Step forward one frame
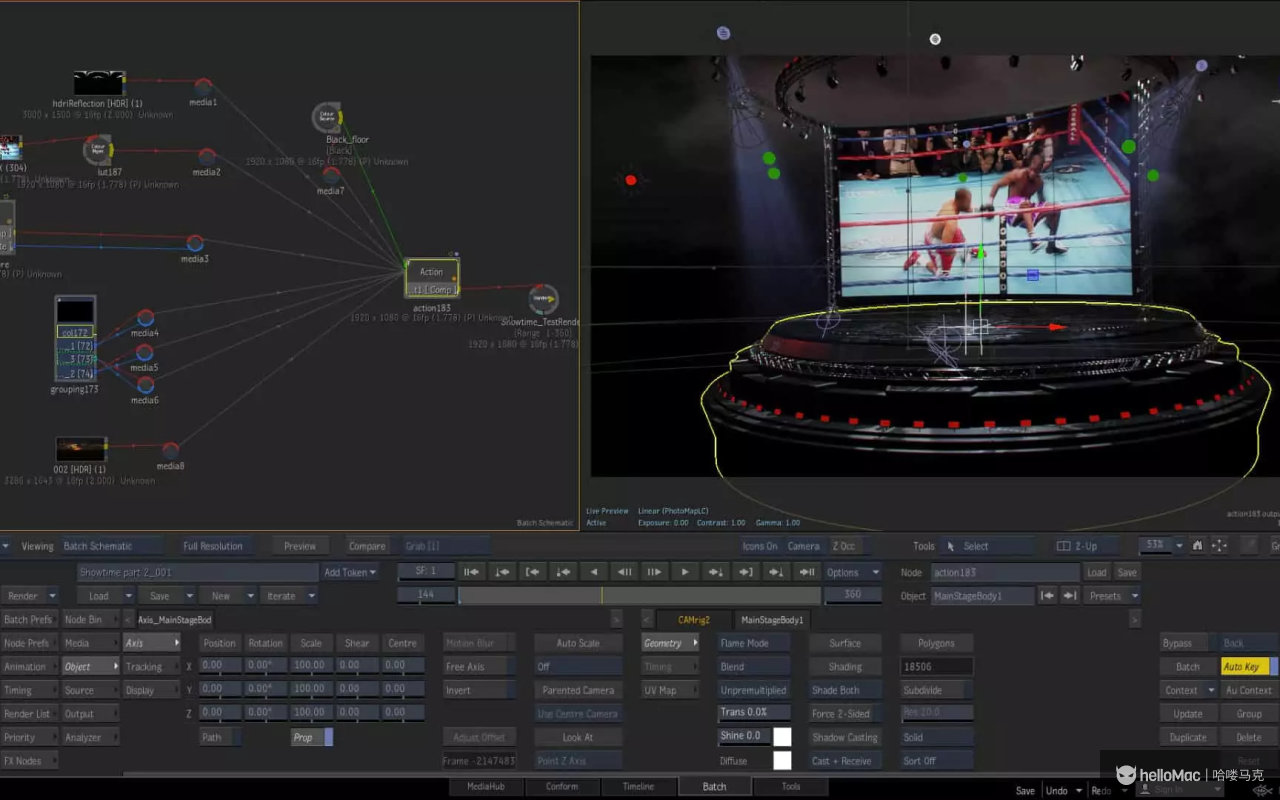This screenshot has width=1280, height=800. 654,572
